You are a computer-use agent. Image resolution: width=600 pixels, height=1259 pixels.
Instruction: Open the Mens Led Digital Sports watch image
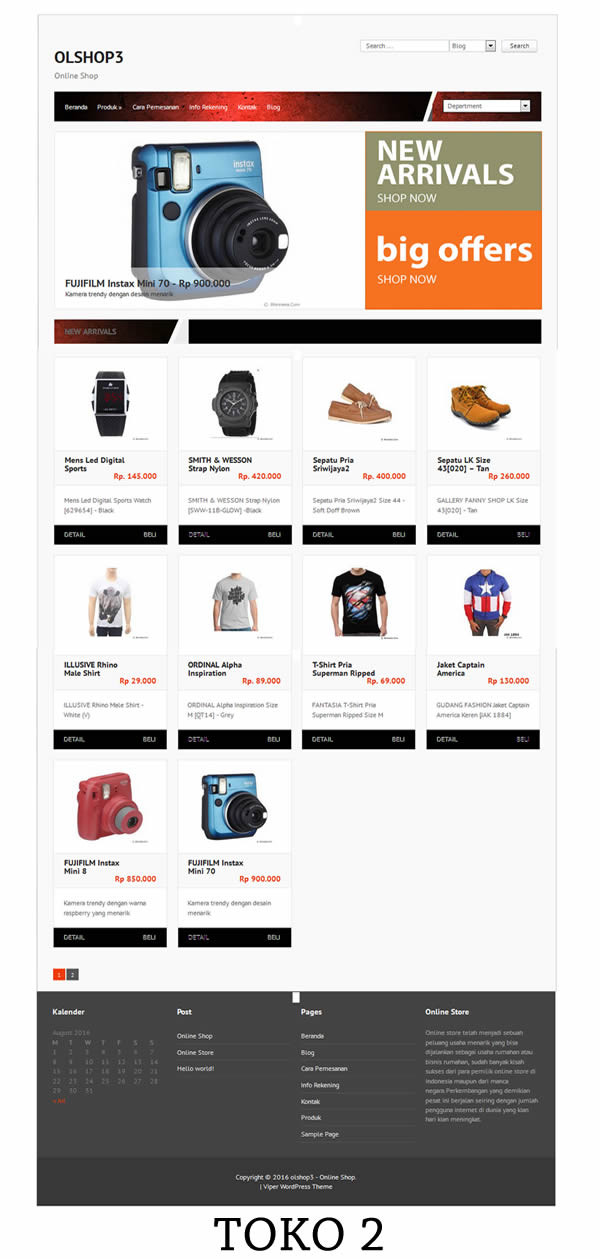pos(111,403)
